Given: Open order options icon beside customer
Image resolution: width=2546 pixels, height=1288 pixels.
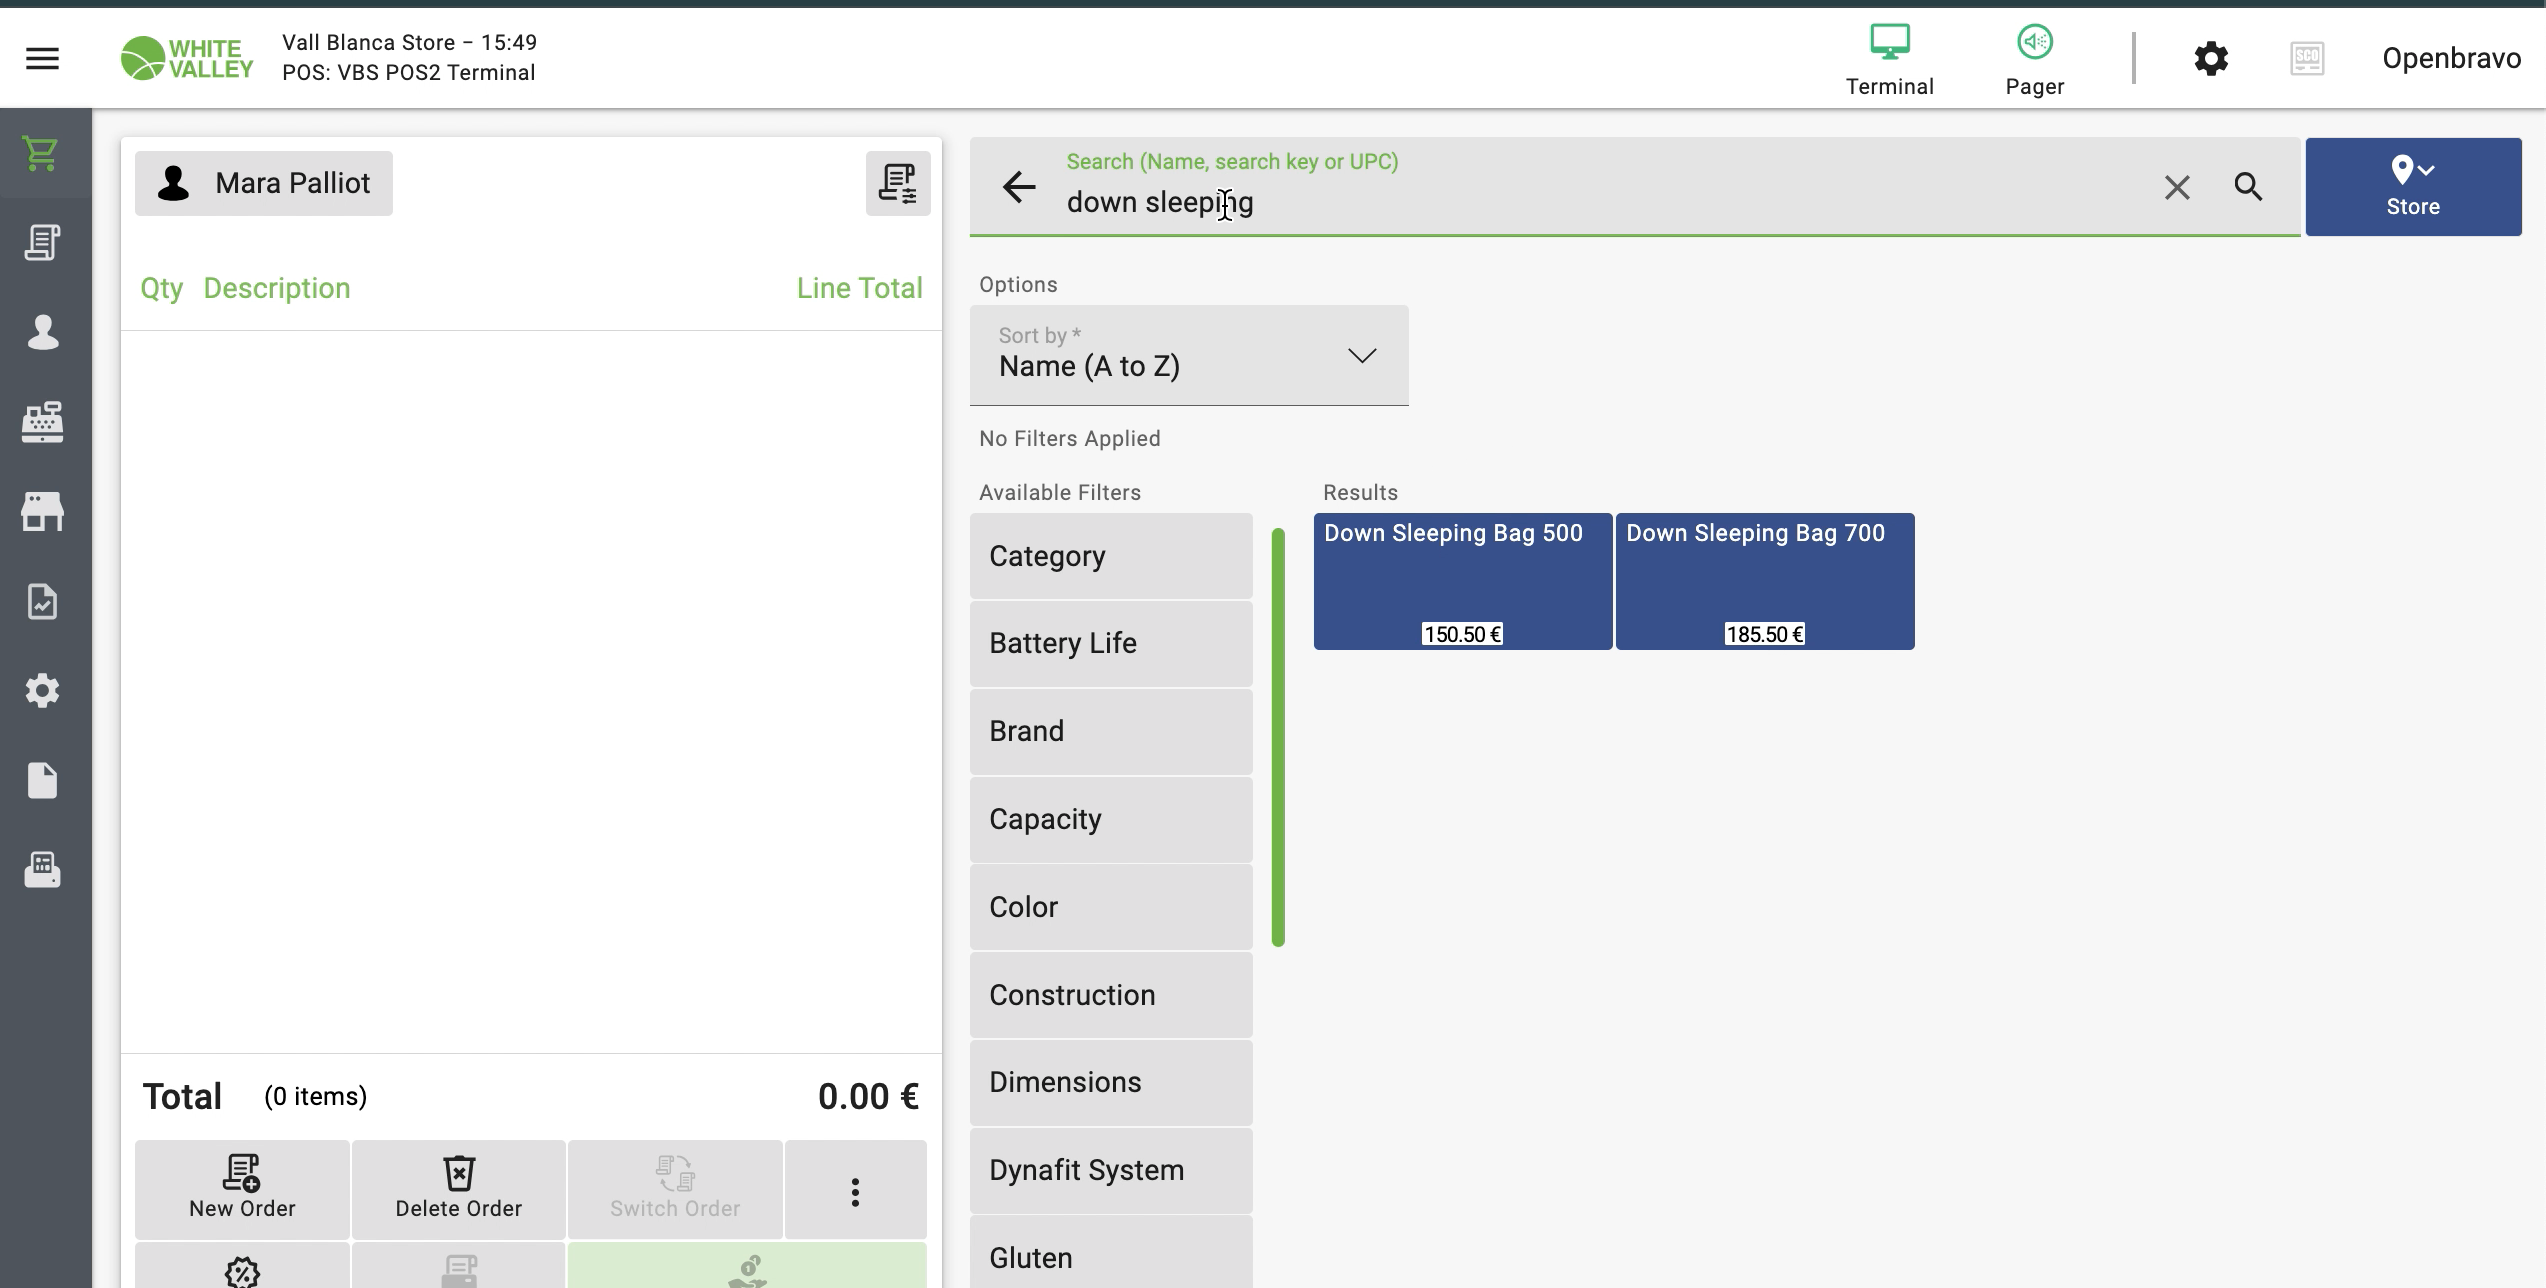Looking at the screenshot, I should tap(897, 184).
